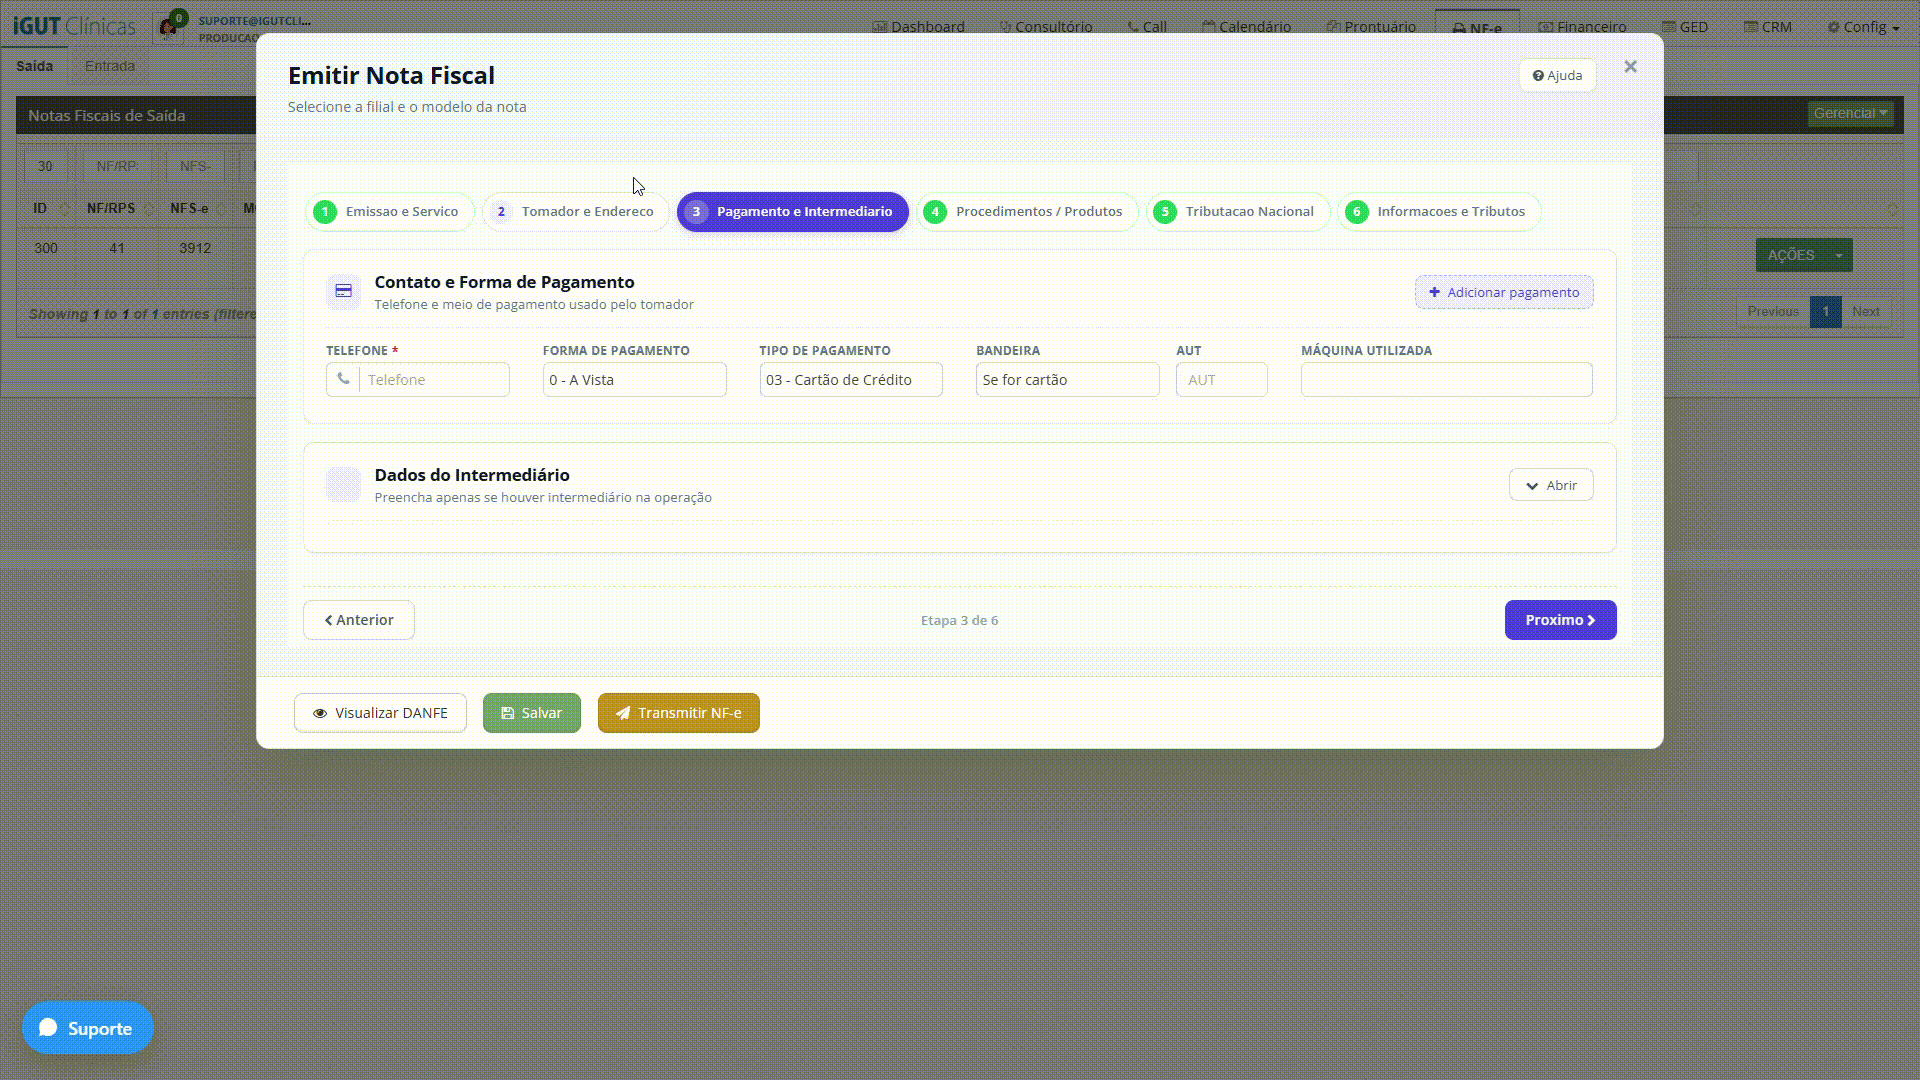The image size is (1920, 1080).
Task: Click the Proximo button
Action: [1560, 620]
